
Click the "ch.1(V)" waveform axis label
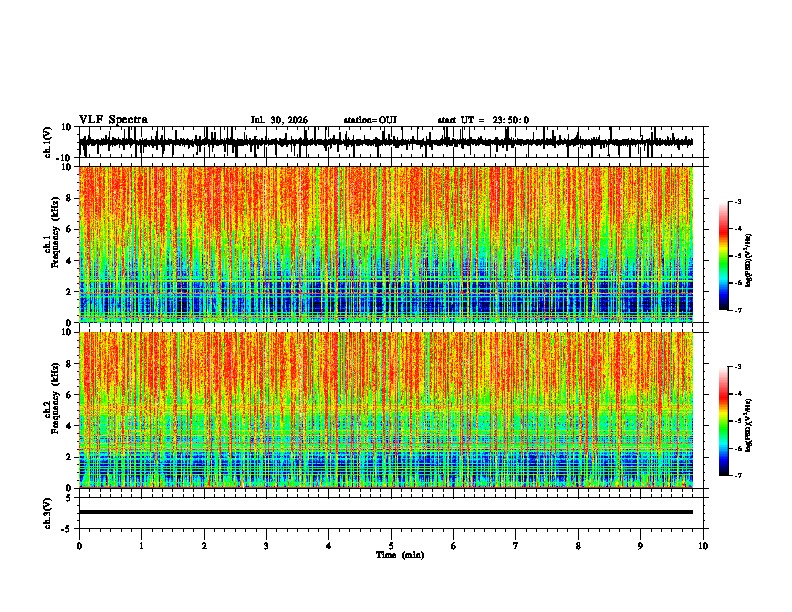tap(48, 142)
